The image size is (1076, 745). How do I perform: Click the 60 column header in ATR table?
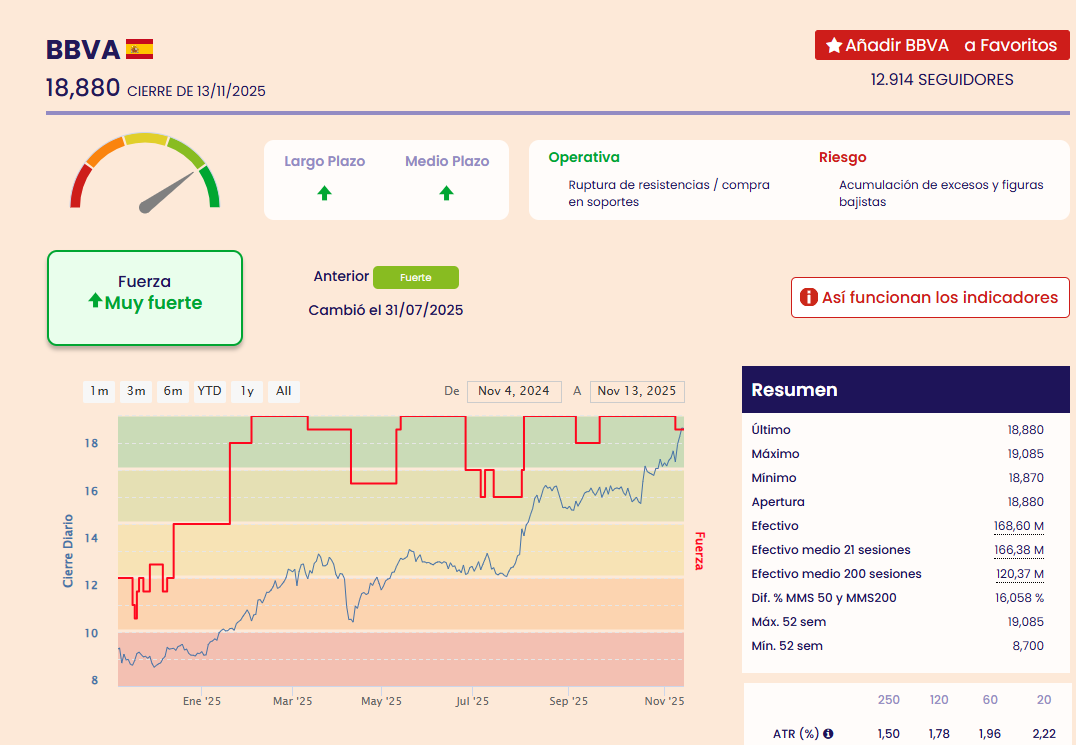tap(990, 700)
